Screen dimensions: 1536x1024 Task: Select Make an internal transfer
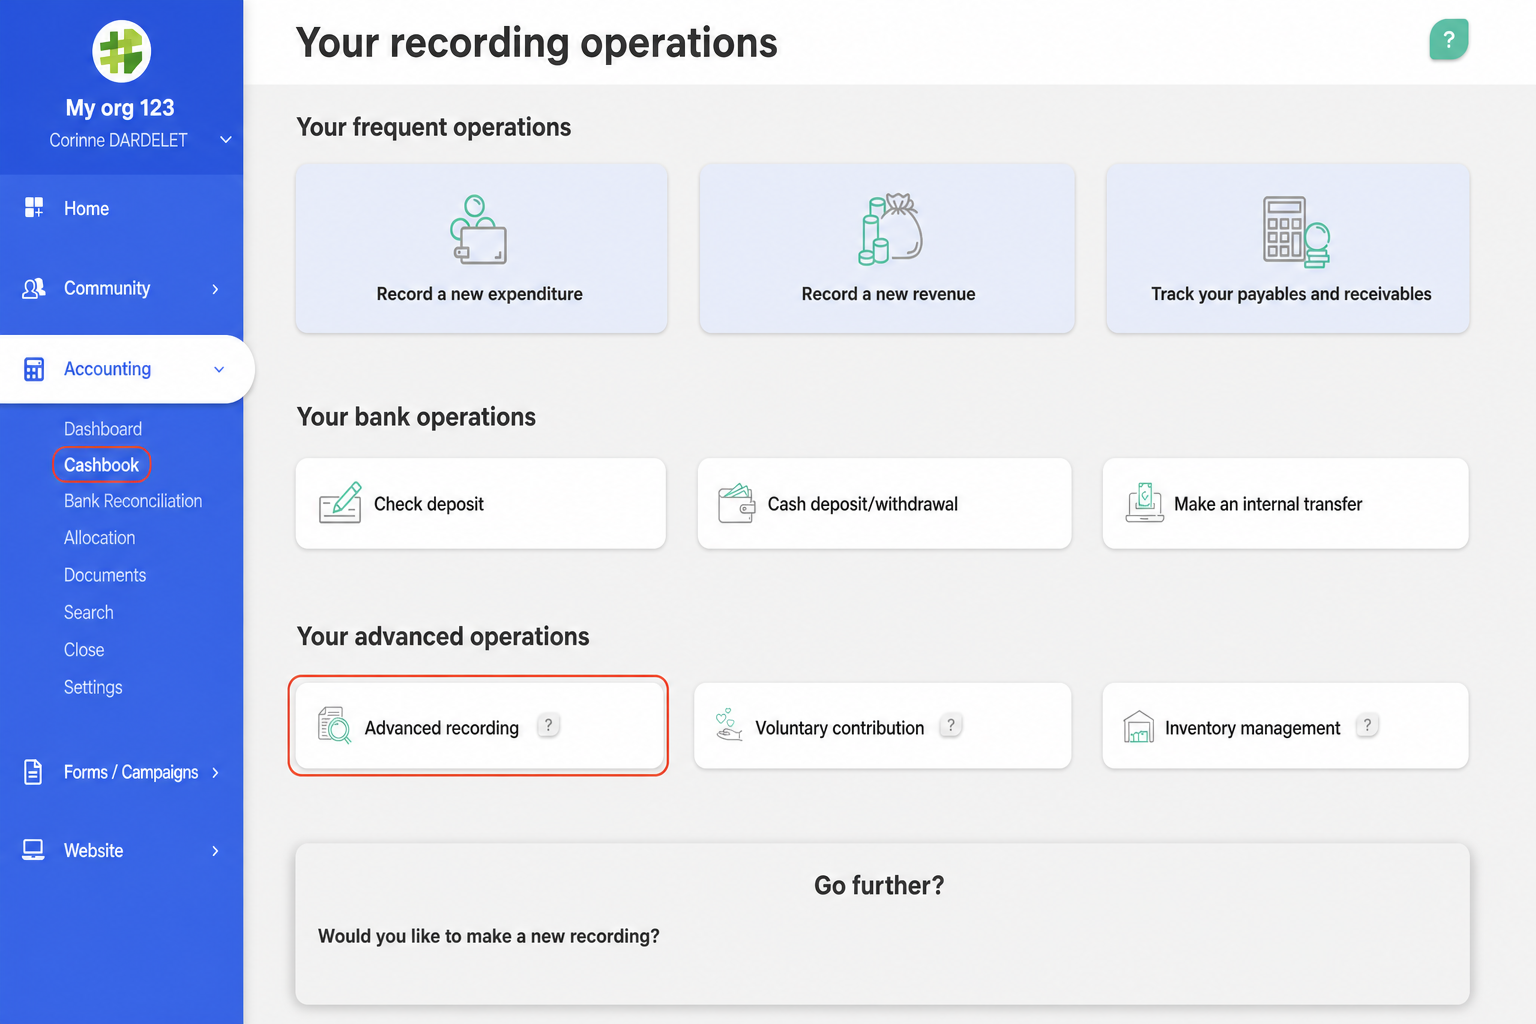point(1285,503)
